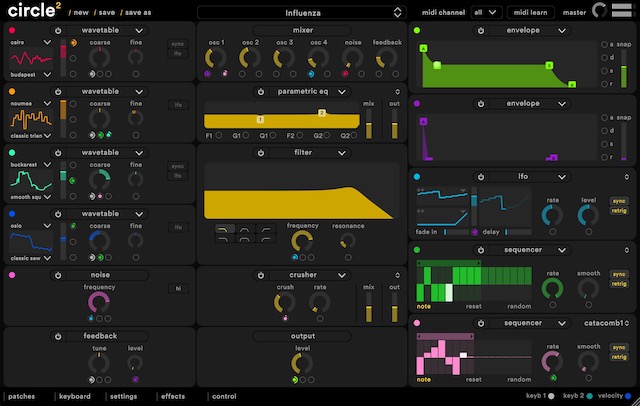Click the parametric eq mix slider

369,123
